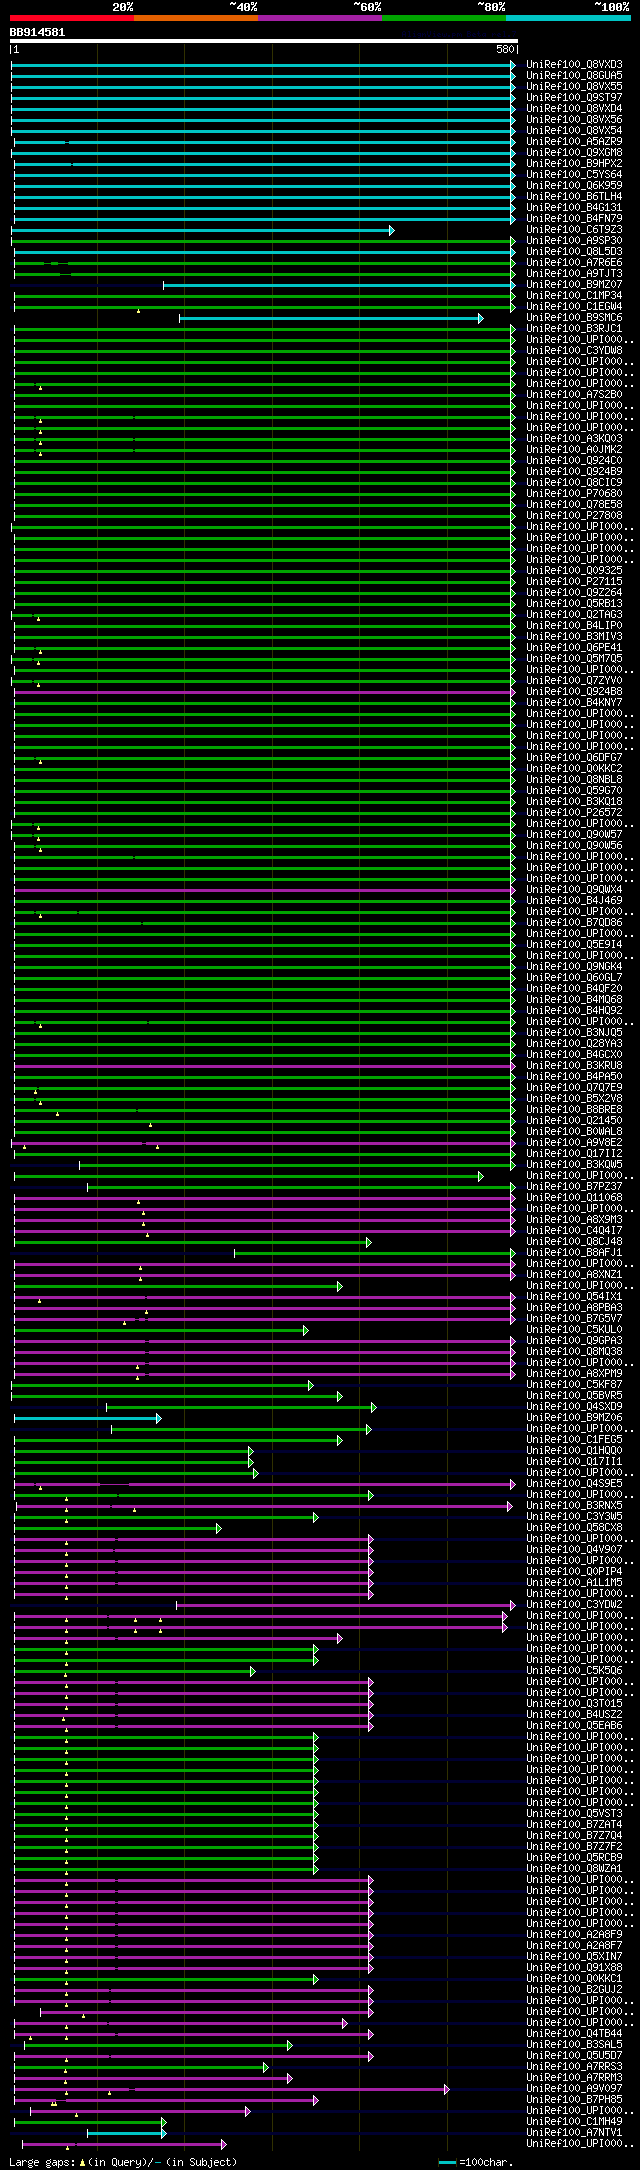Viewport: 640px width, 2170px height.
Task: Click the orange ~40% identity legend segment
Action: (196, 17)
